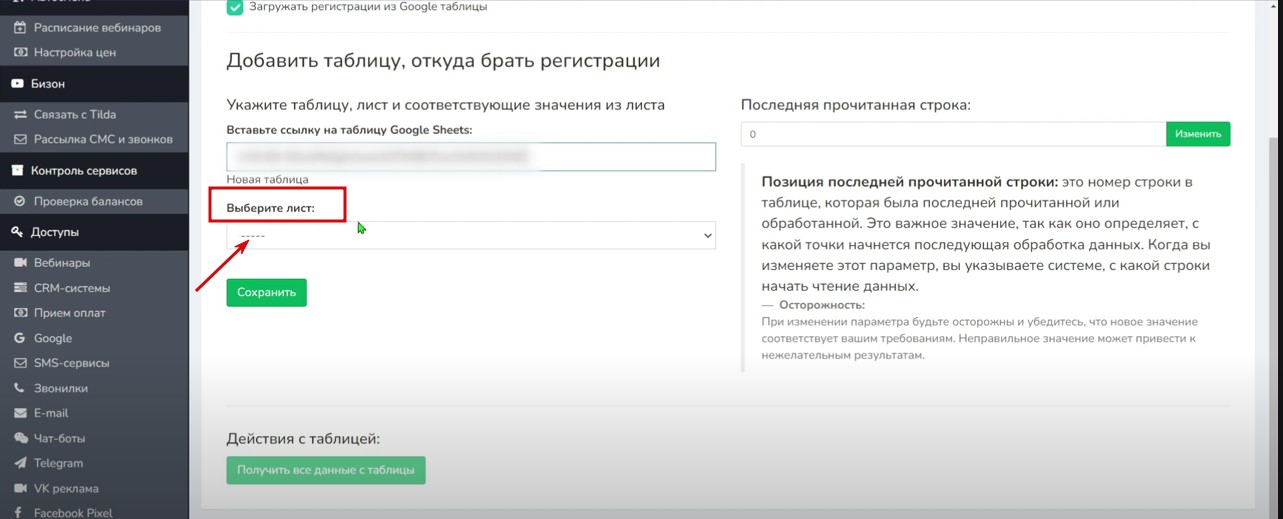Click the key icon beside Доступы

pos(17,232)
